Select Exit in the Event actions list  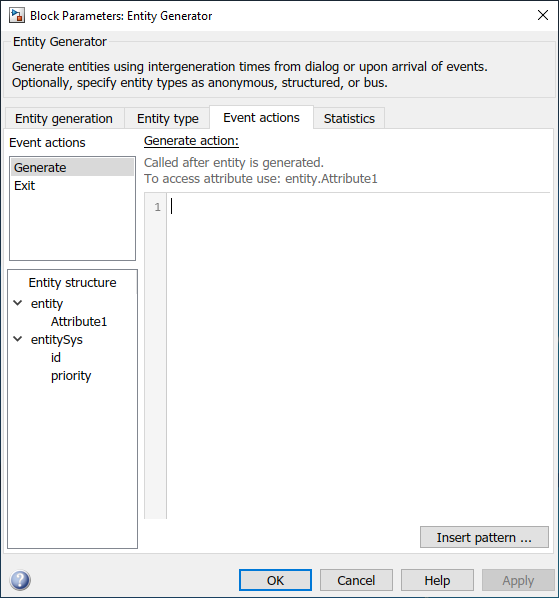[72, 186]
